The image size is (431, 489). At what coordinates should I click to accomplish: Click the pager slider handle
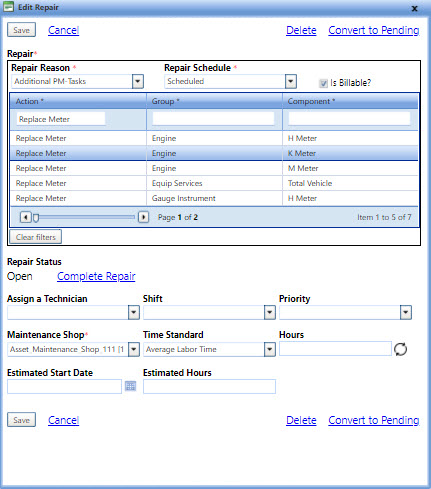pyautogui.click(x=36, y=218)
